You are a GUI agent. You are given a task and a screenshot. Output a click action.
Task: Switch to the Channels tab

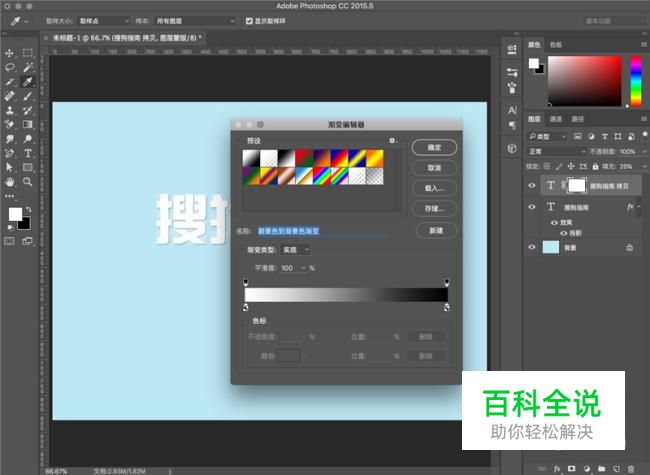pyautogui.click(x=555, y=119)
